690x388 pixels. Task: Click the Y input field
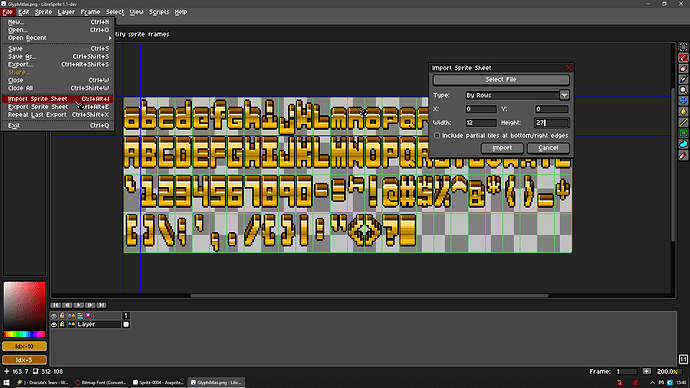point(552,109)
